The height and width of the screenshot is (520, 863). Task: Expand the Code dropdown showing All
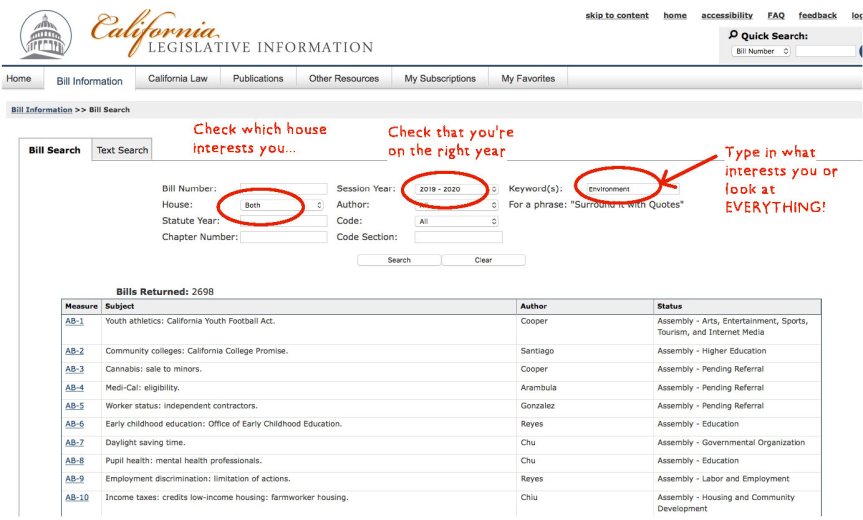[x=457, y=221]
